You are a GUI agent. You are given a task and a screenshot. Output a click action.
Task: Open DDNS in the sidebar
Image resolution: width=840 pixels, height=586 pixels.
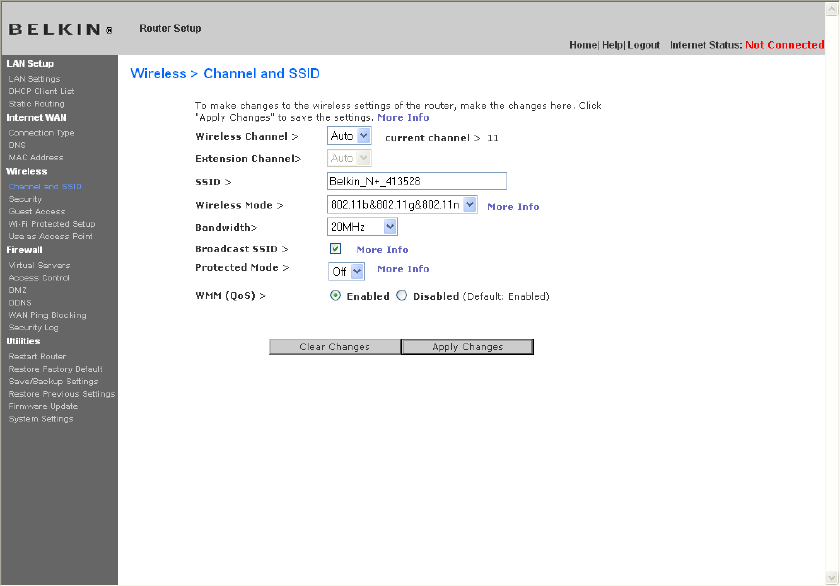point(20,303)
